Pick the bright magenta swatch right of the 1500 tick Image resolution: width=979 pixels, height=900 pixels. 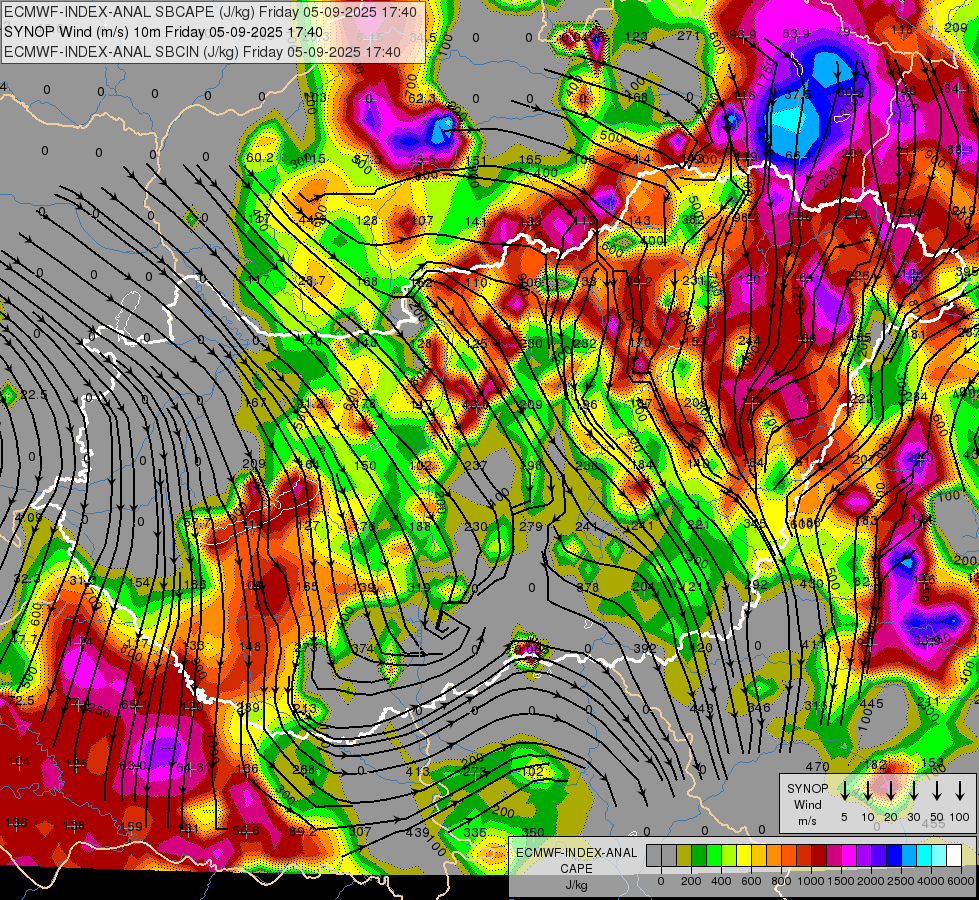(849, 855)
